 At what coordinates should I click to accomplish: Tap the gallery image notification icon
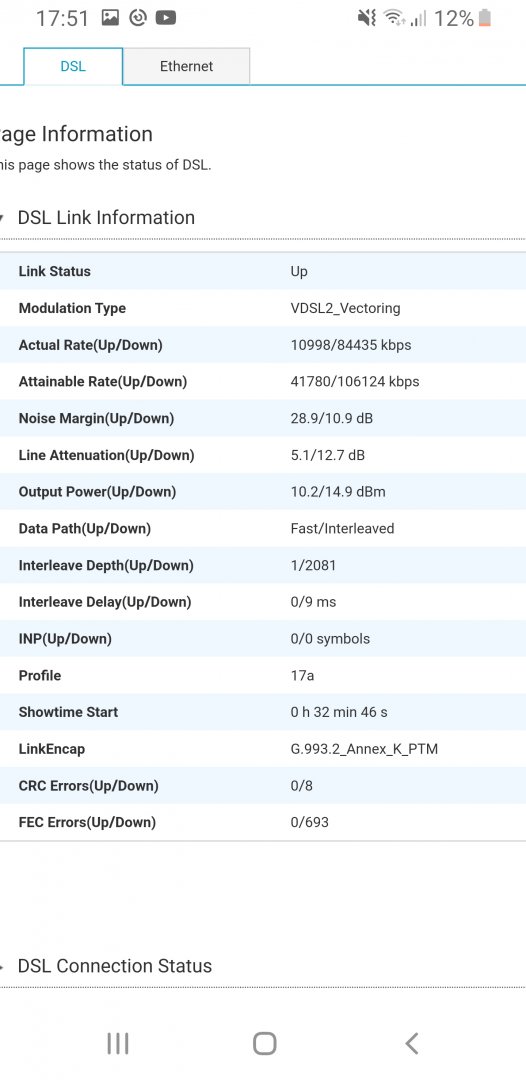110,18
